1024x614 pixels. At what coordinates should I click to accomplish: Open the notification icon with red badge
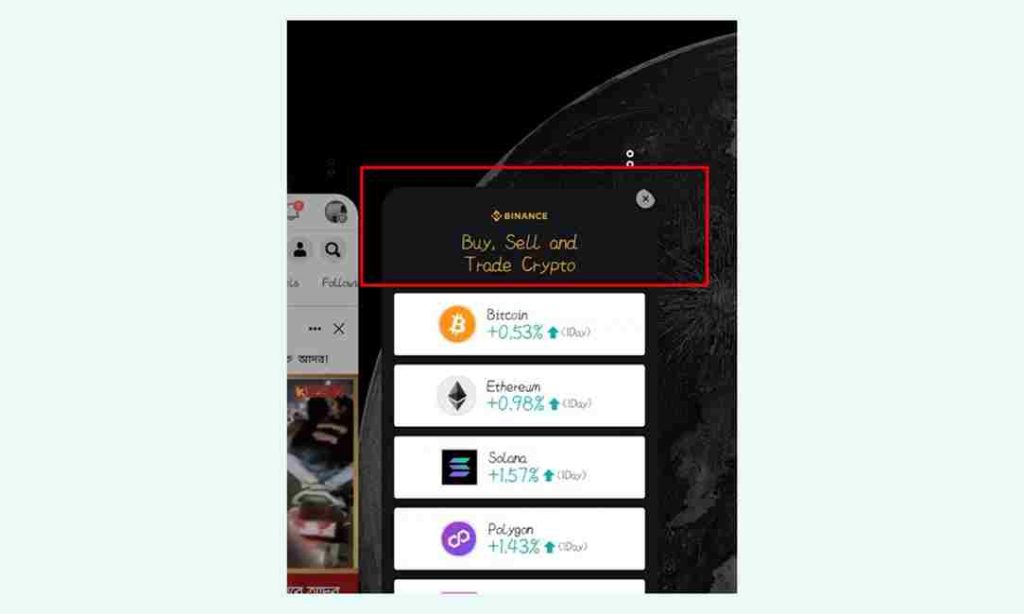295,210
